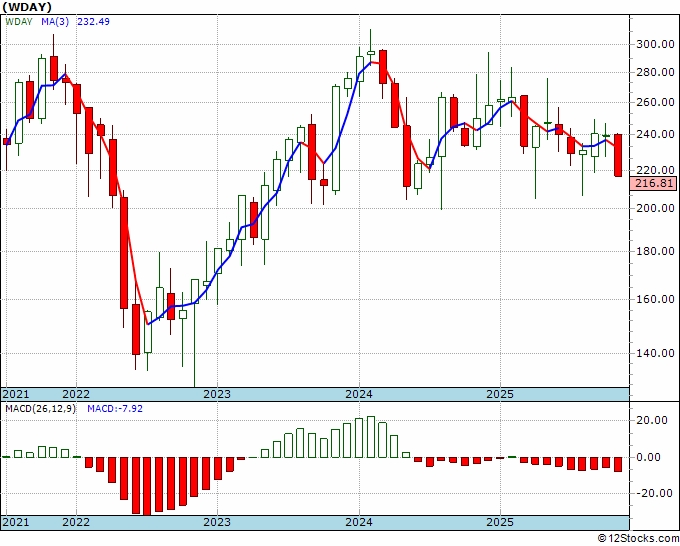Click the MACD(26,12,9) indicator label

(x=40, y=409)
